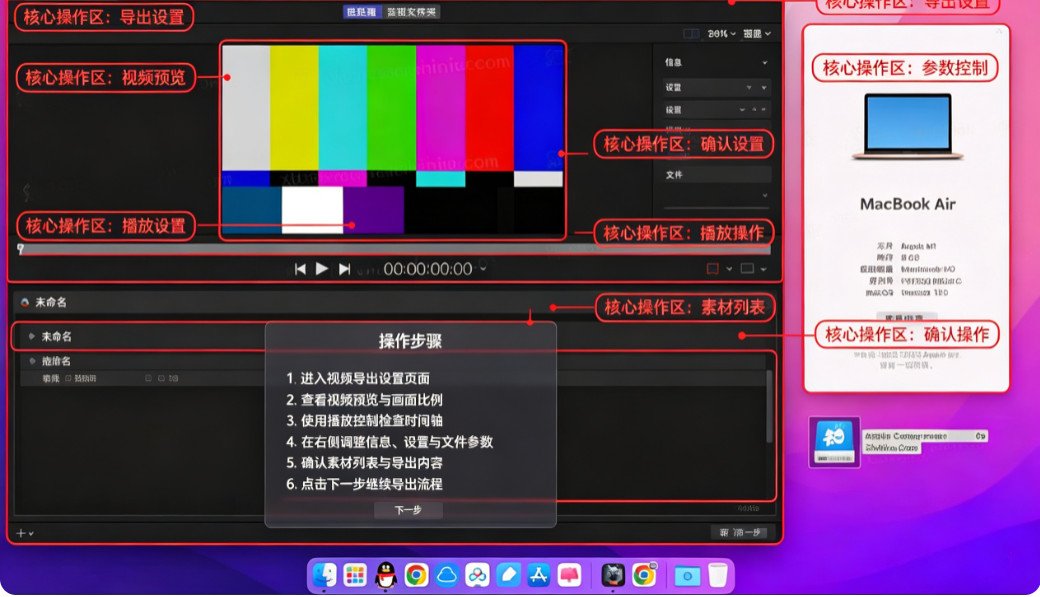Open QQ penguin app in the Dock

(x=385, y=575)
